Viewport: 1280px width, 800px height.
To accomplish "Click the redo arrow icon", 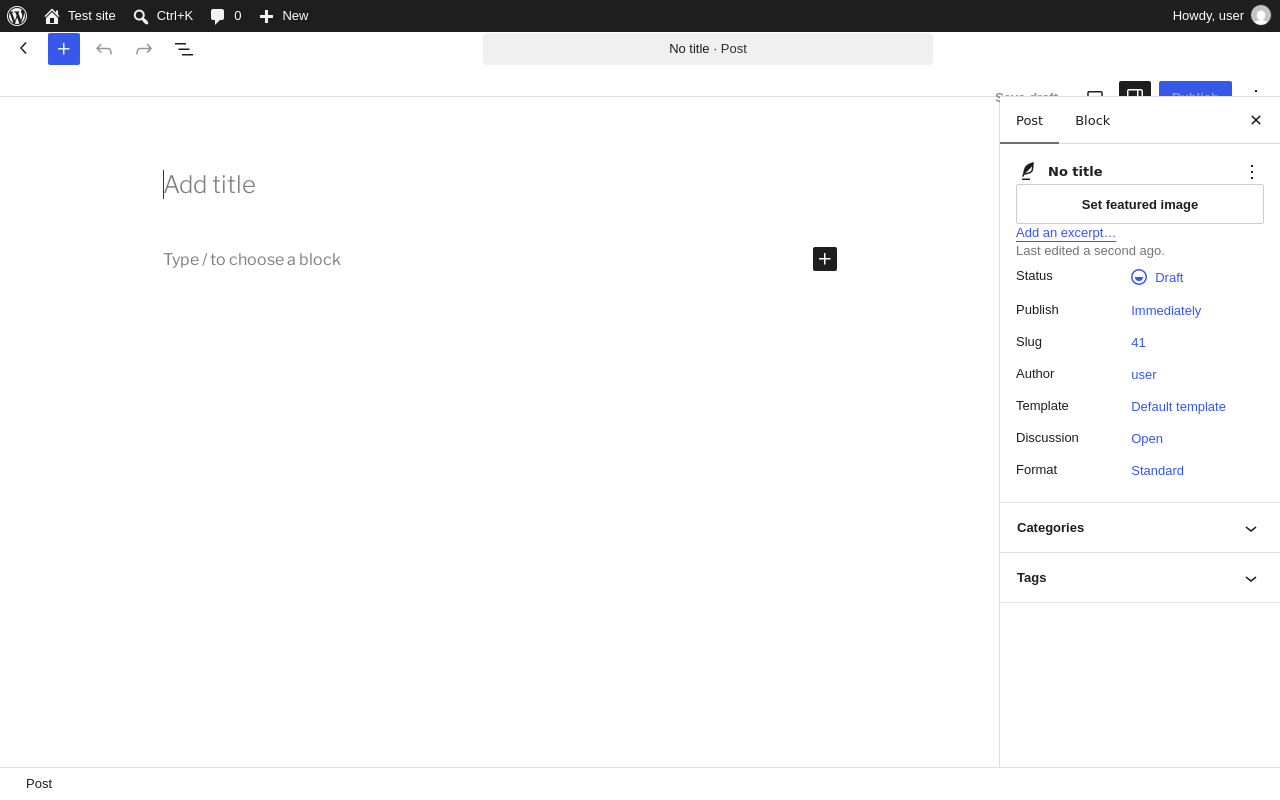I will [x=144, y=49].
